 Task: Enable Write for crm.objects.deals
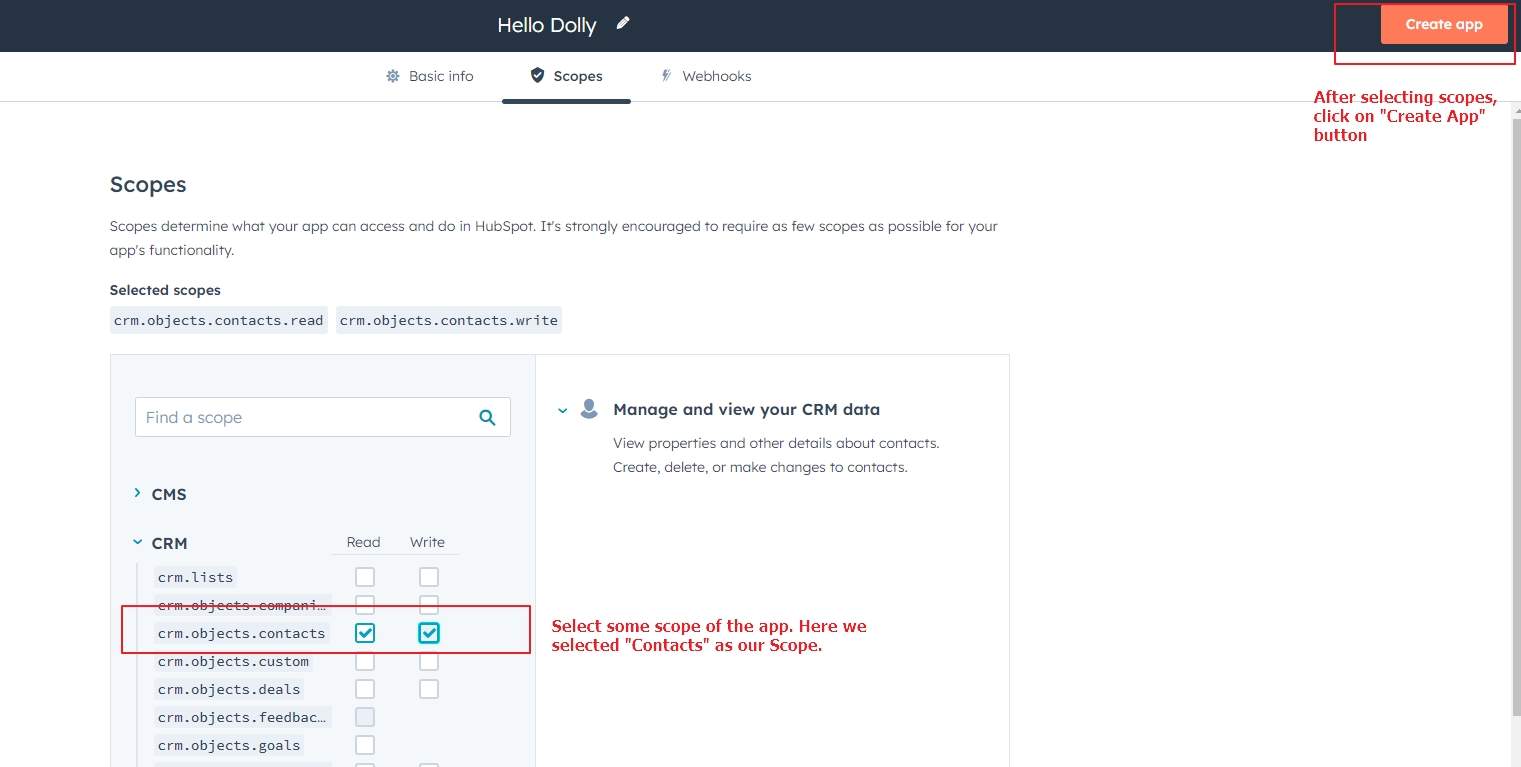(x=429, y=689)
